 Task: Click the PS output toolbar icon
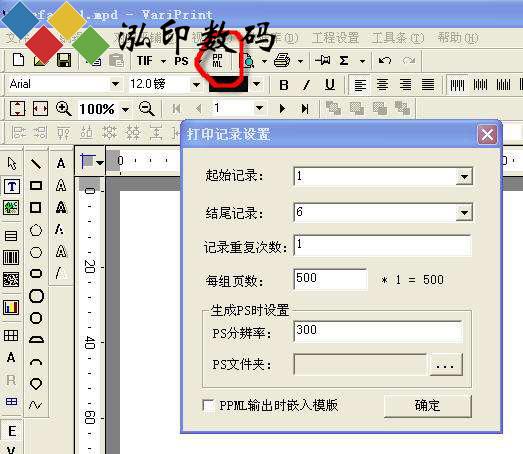(181, 61)
